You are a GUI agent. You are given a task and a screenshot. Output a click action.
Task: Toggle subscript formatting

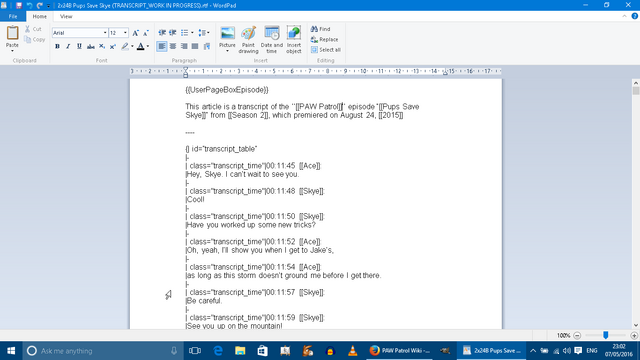(102, 47)
